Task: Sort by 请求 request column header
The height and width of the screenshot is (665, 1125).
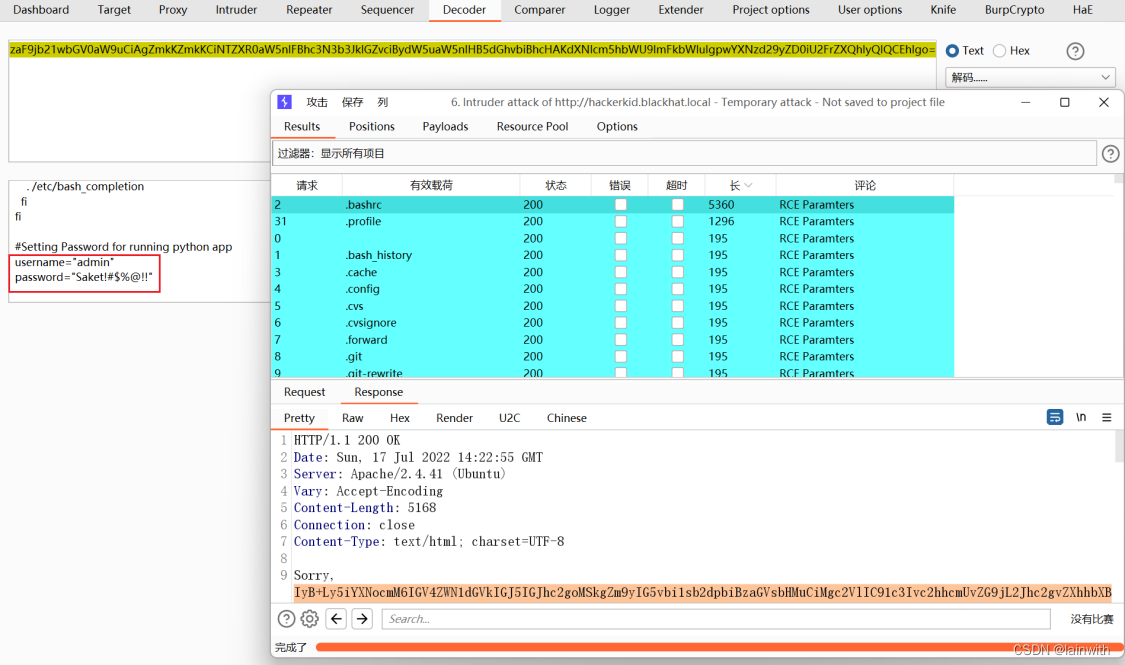Action: (x=306, y=185)
